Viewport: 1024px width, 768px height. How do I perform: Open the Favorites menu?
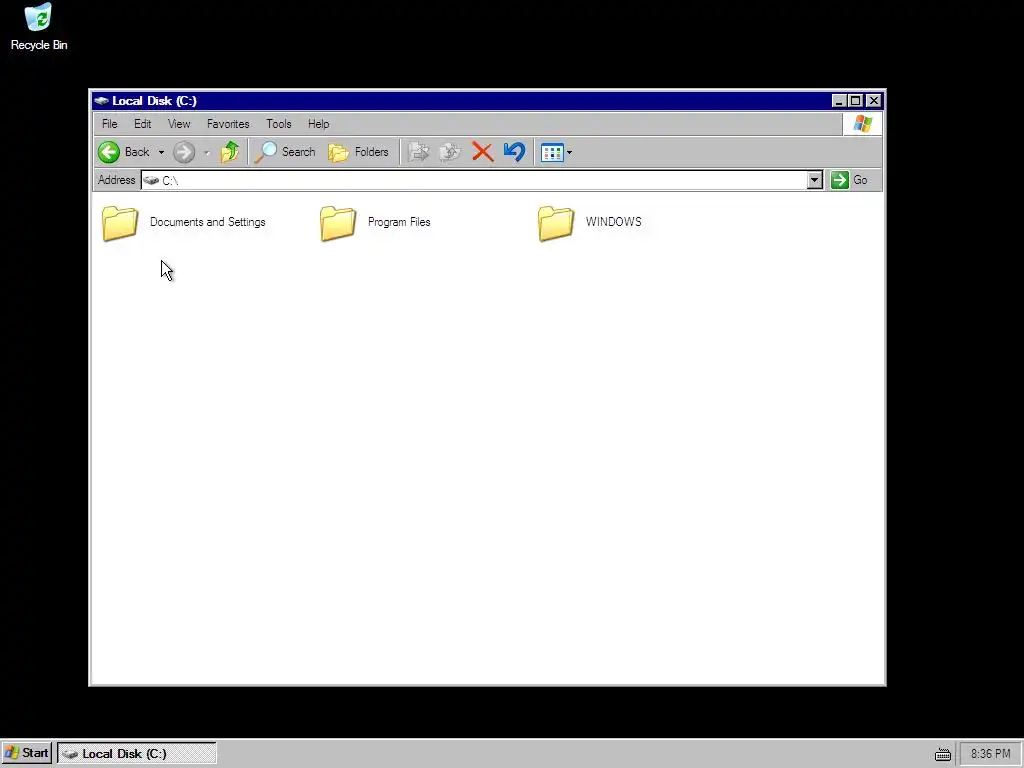(228, 123)
